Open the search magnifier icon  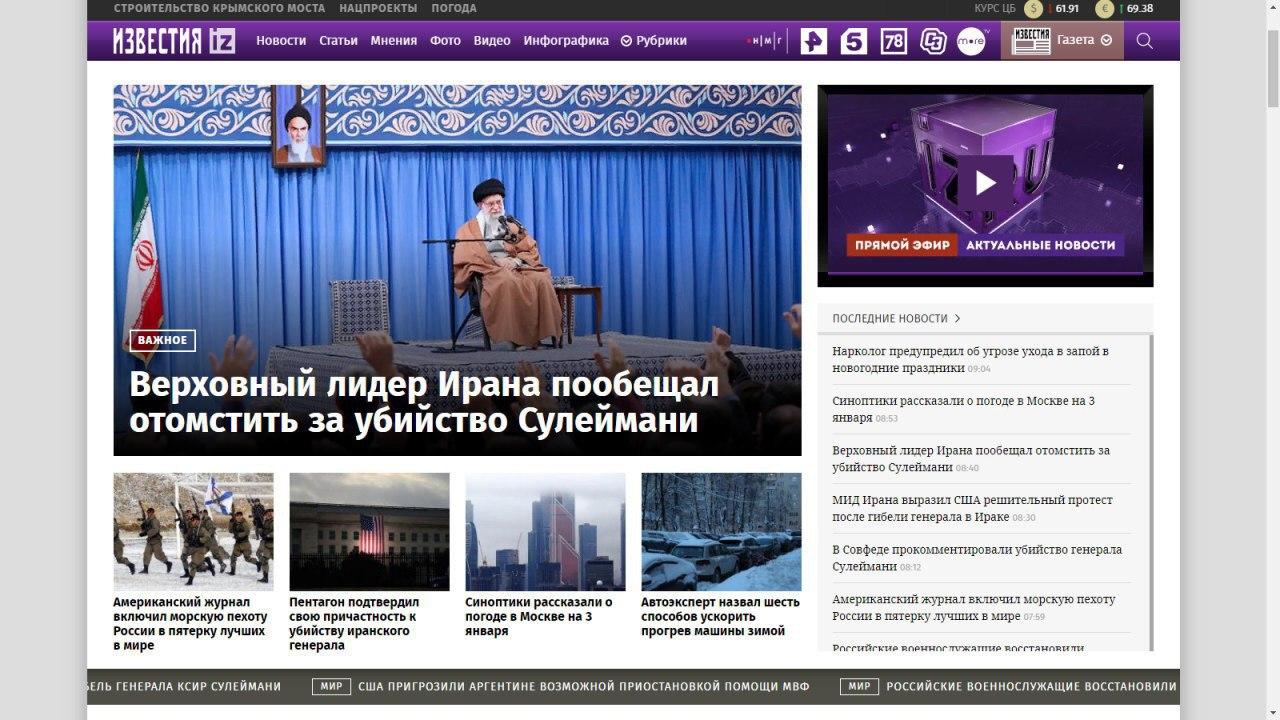click(1145, 41)
